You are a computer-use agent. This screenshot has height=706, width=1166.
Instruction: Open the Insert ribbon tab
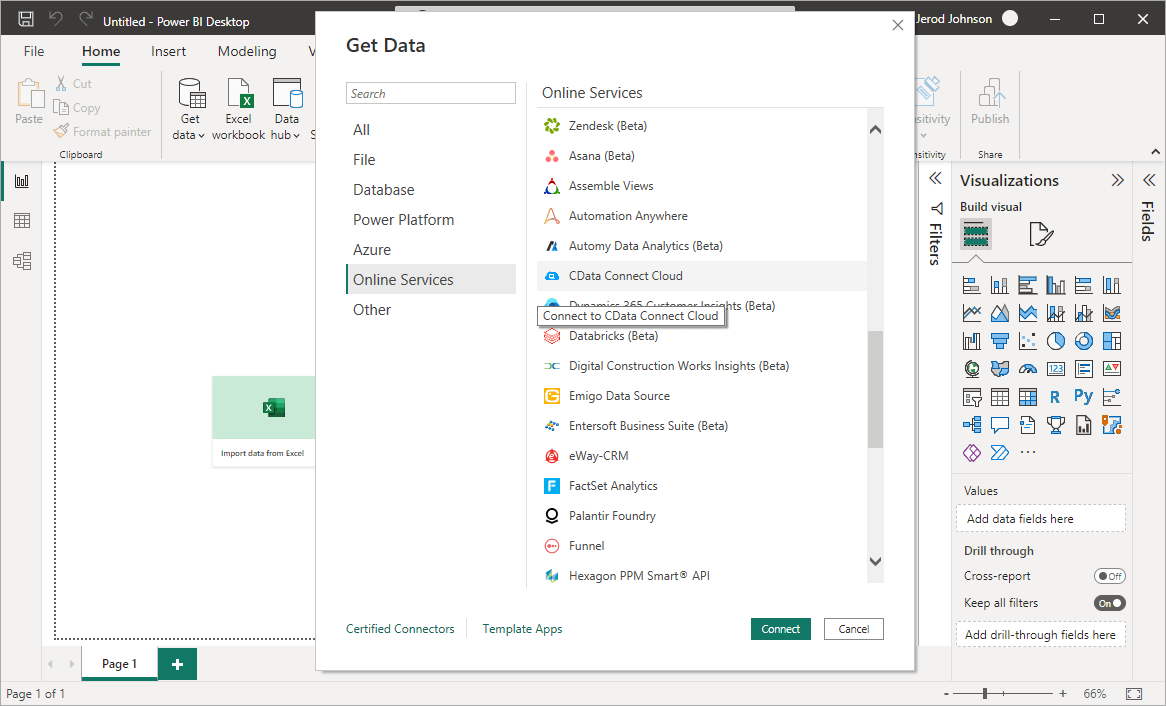pyautogui.click(x=168, y=51)
